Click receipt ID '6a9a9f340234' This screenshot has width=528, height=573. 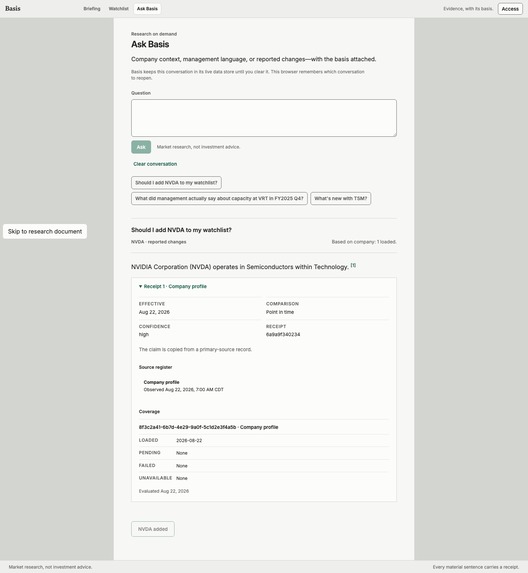[x=283, y=334]
